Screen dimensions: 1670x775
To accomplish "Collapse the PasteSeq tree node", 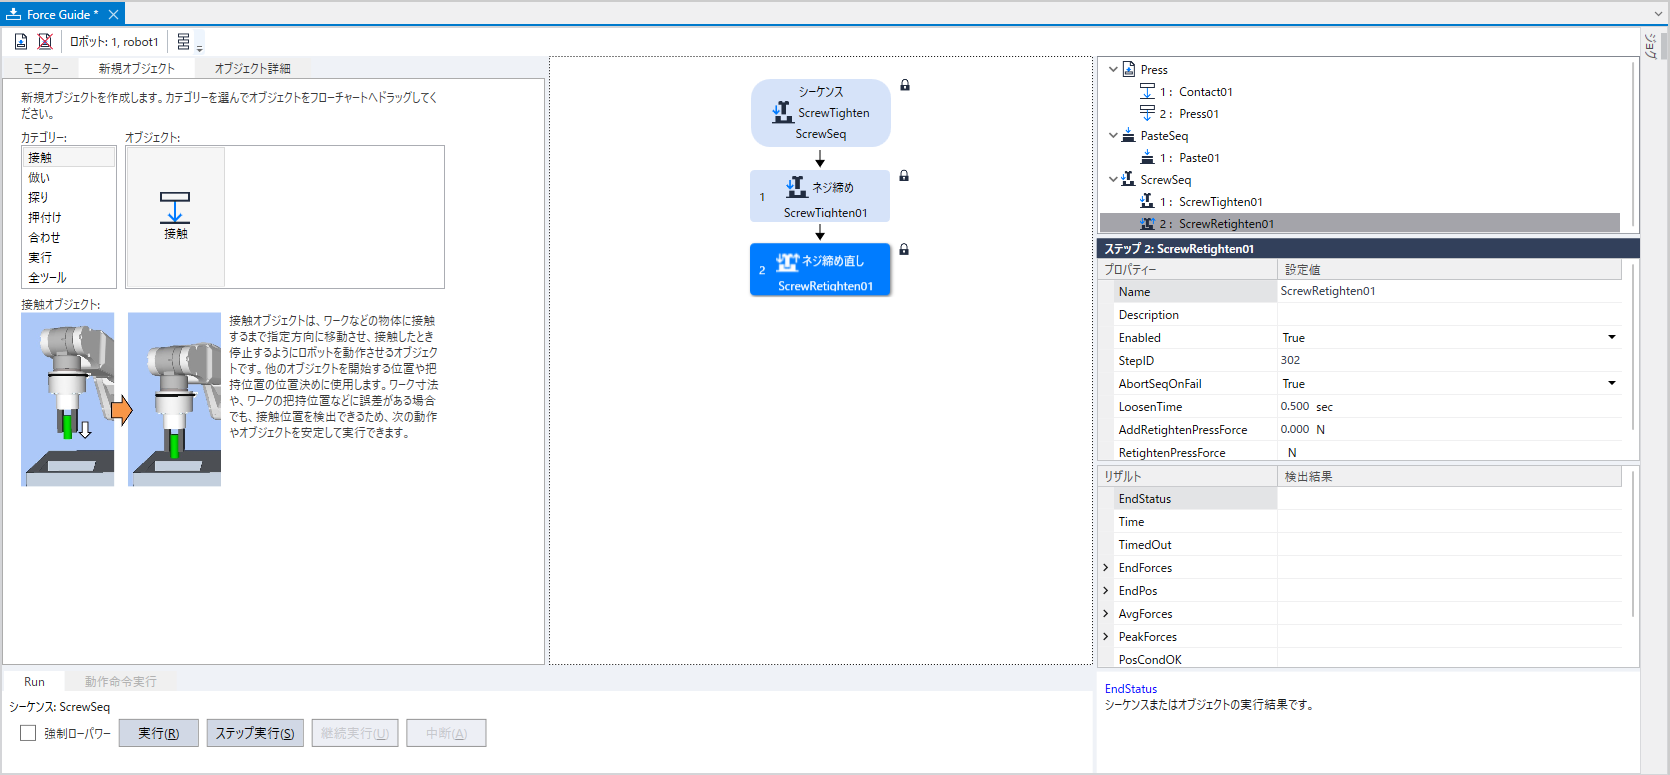I will (x=1113, y=135).
